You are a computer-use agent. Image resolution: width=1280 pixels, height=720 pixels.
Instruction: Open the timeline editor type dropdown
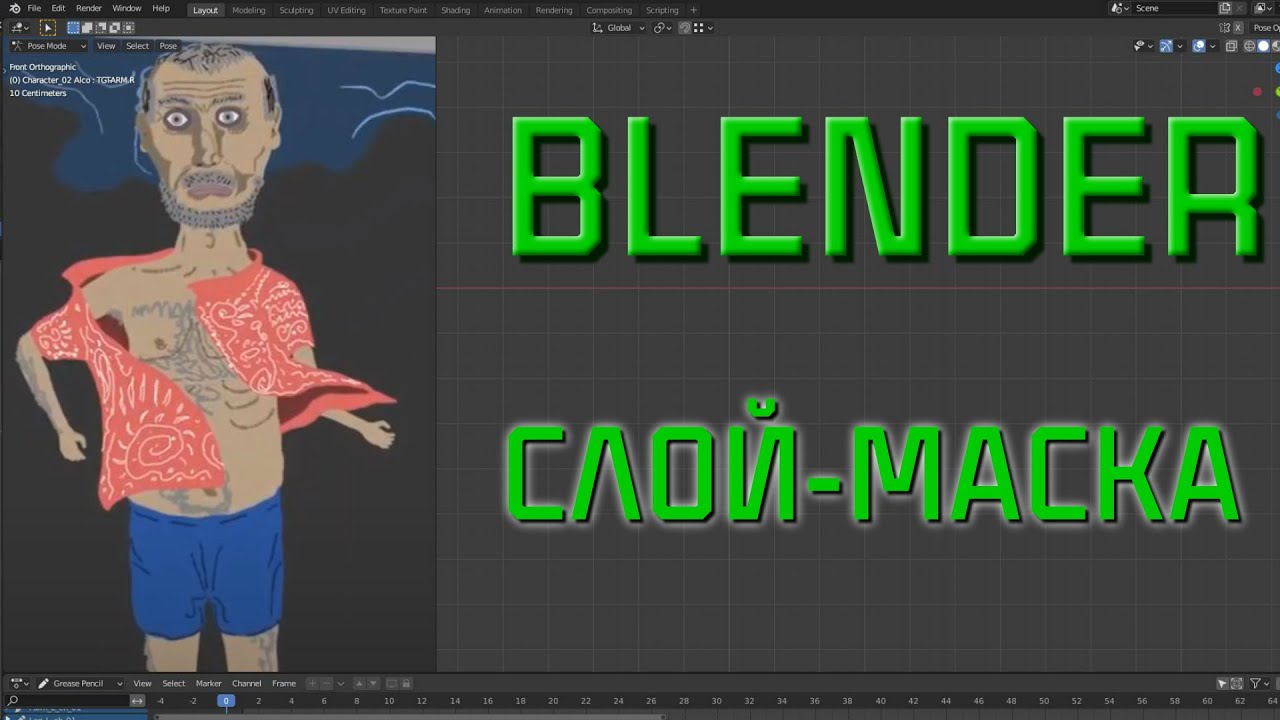click(19, 683)
